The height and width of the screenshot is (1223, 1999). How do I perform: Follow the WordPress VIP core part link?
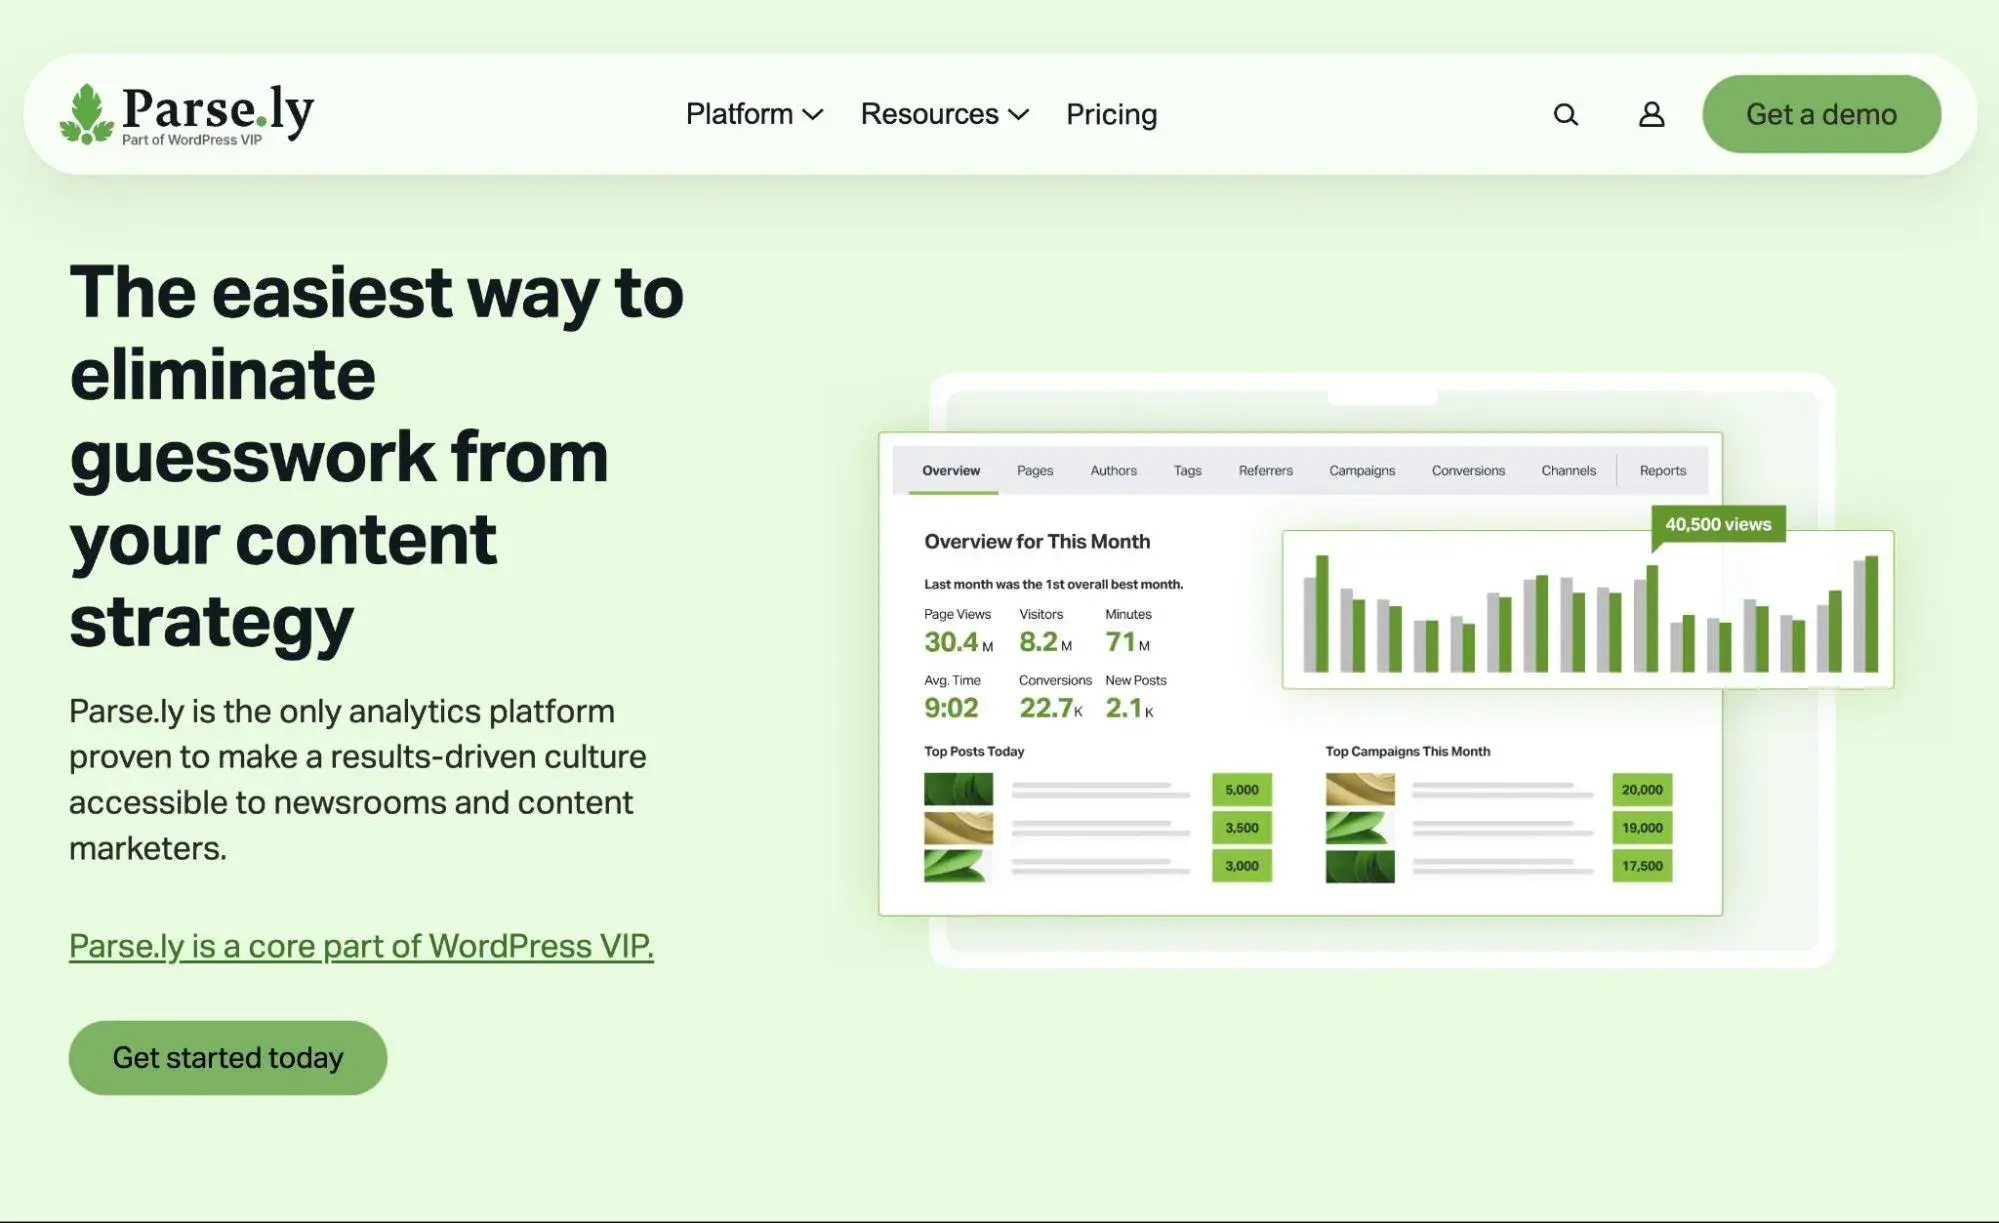tap(361, 946)
